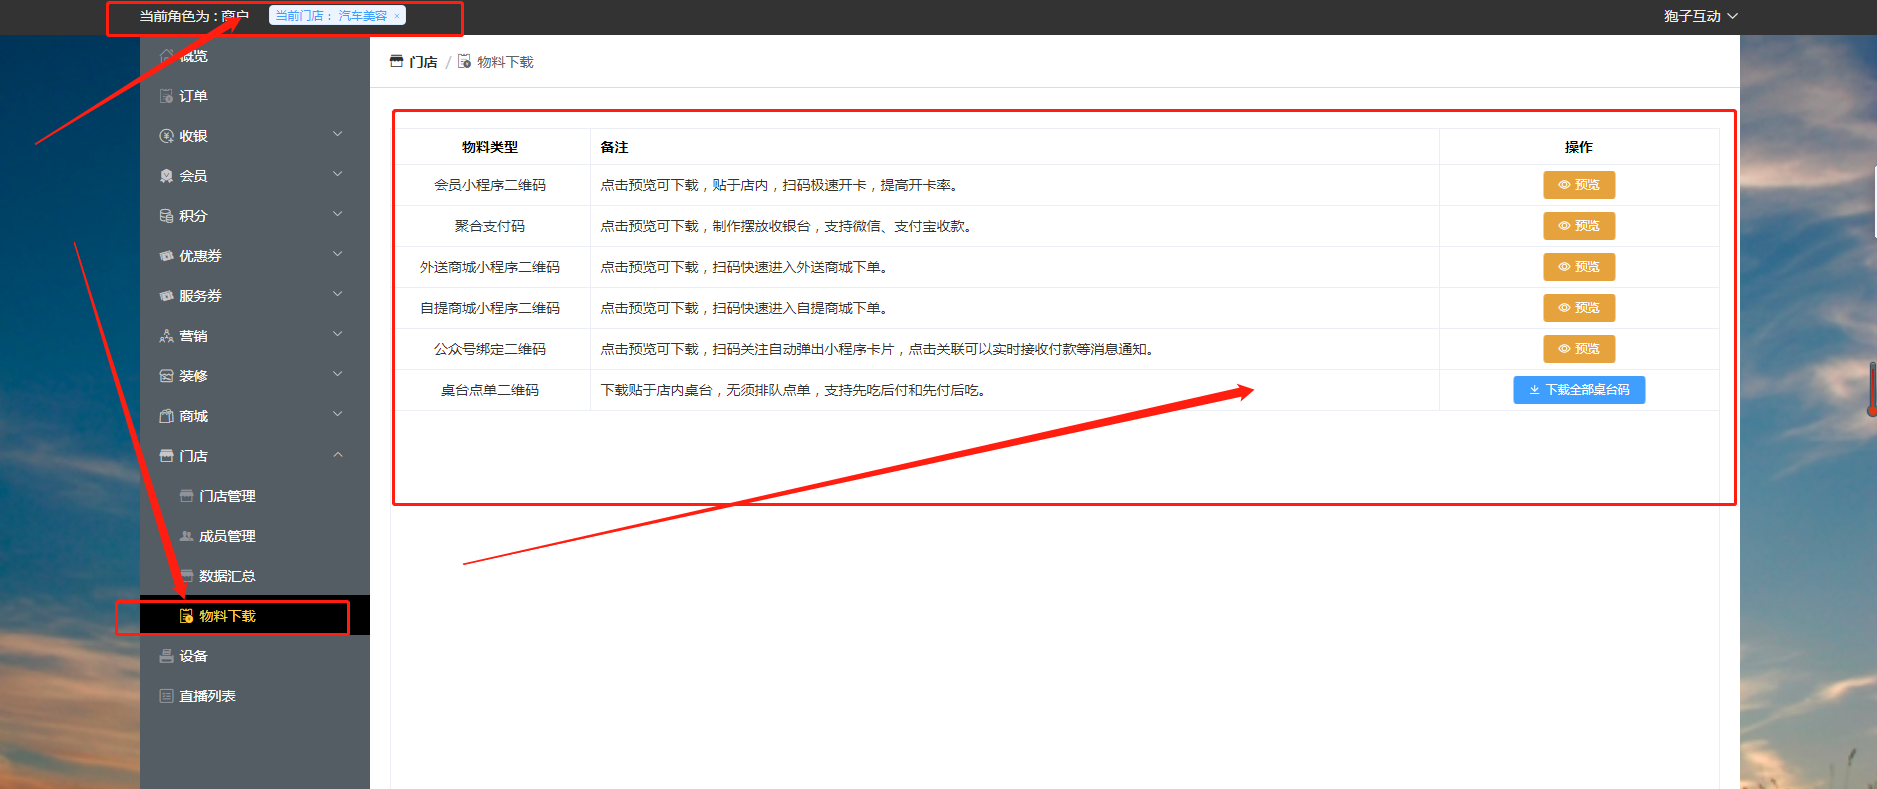The width and height of the screenshot is (1877, 789).
Task: Select 门店管理 submenu item
Action: click(255, 496)
